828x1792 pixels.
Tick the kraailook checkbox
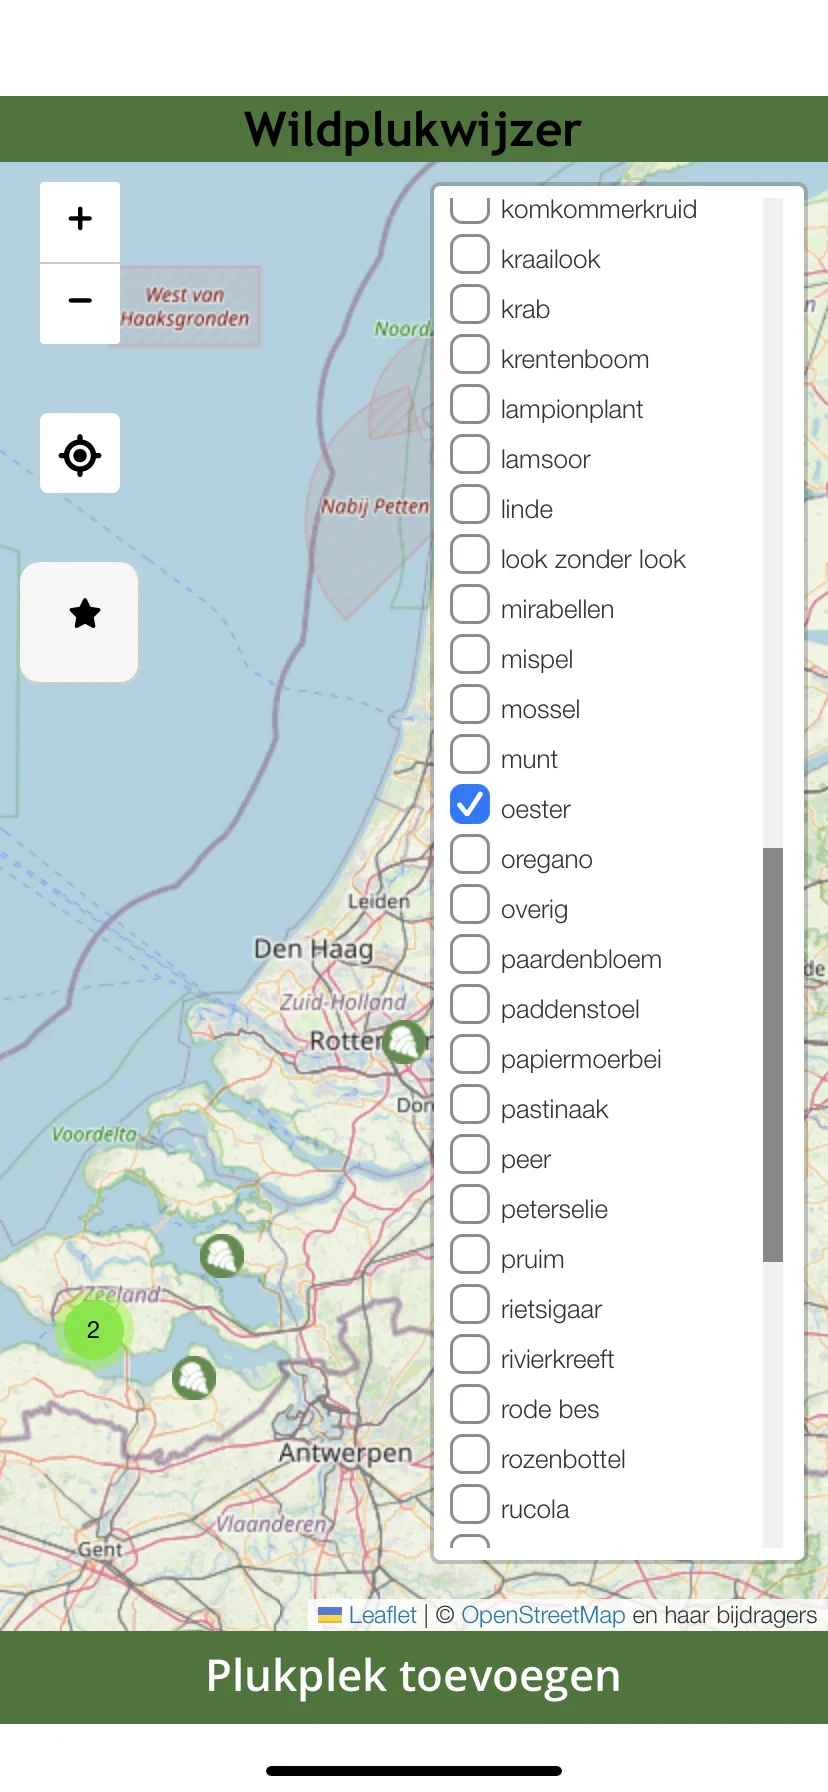[470, 254]
